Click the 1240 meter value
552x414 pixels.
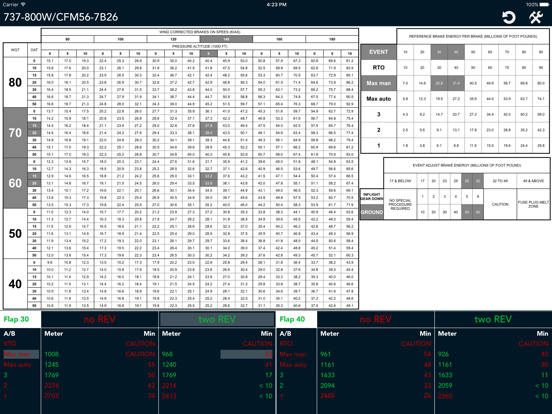(x=169, y=365)
